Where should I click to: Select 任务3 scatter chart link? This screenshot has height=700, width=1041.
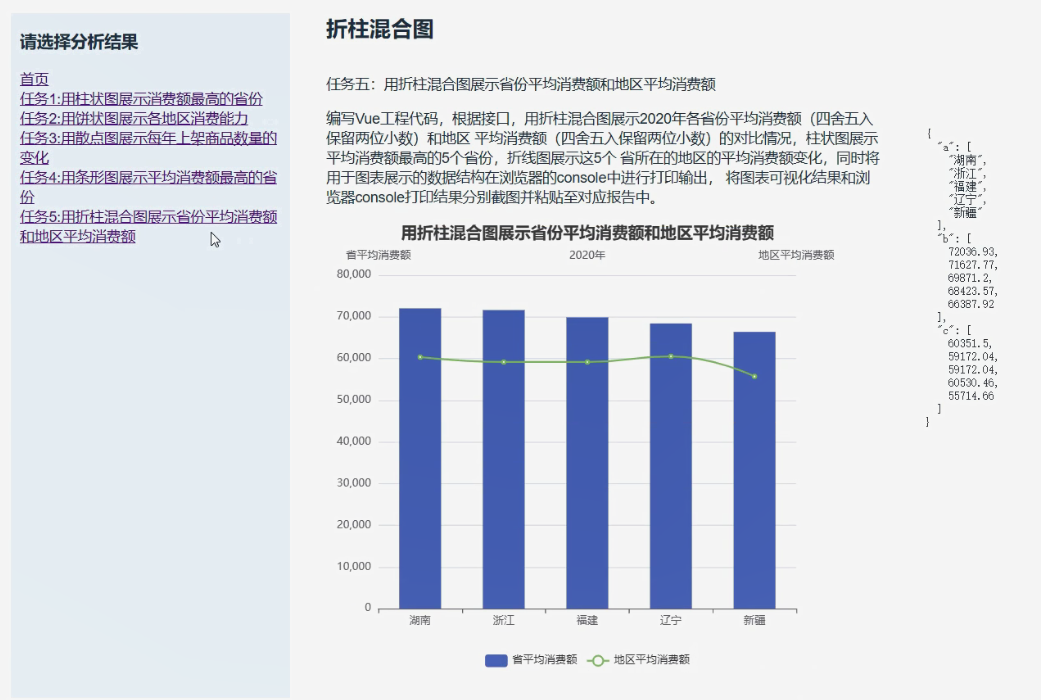click(148, 138)
